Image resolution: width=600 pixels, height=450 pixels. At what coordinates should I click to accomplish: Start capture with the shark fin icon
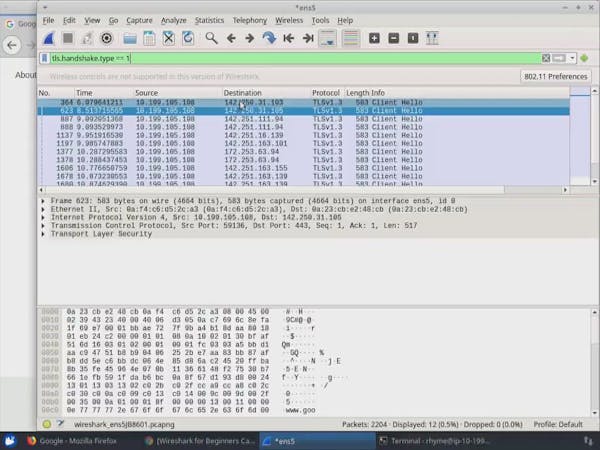[x=49, y=38]
